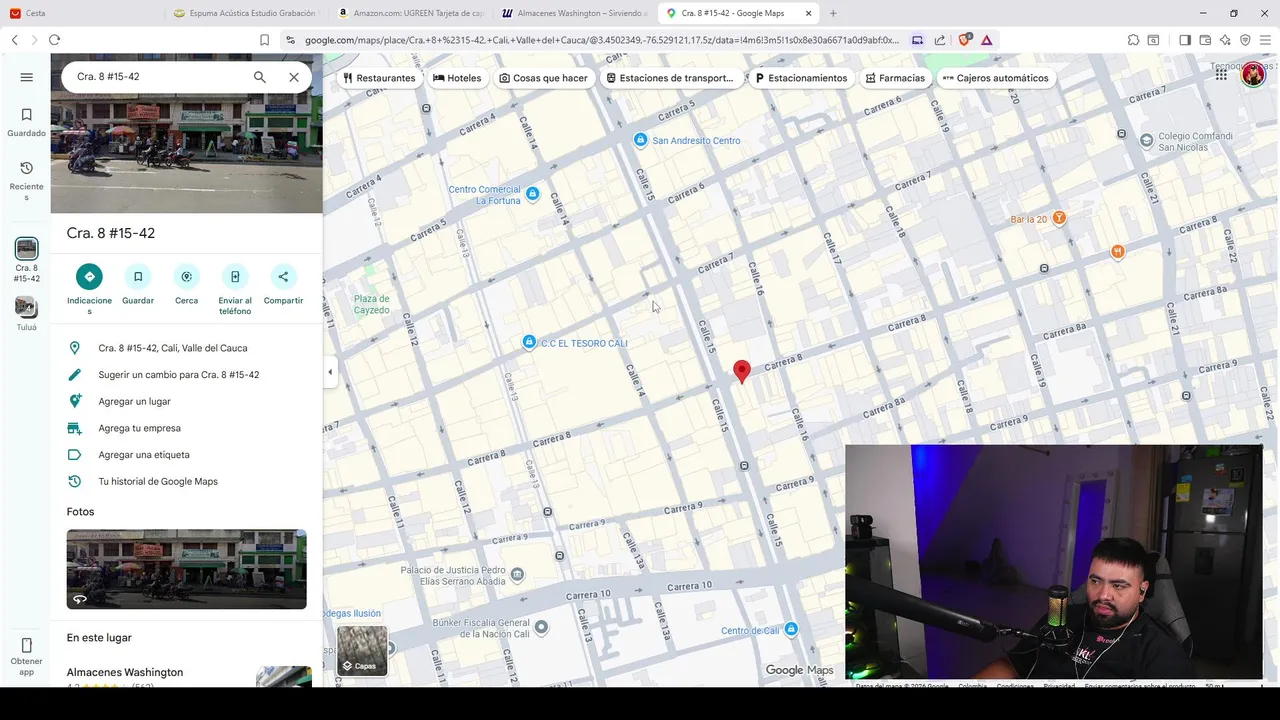
Task: Select Cajeros automáticos chip
Action: (995, 78)
